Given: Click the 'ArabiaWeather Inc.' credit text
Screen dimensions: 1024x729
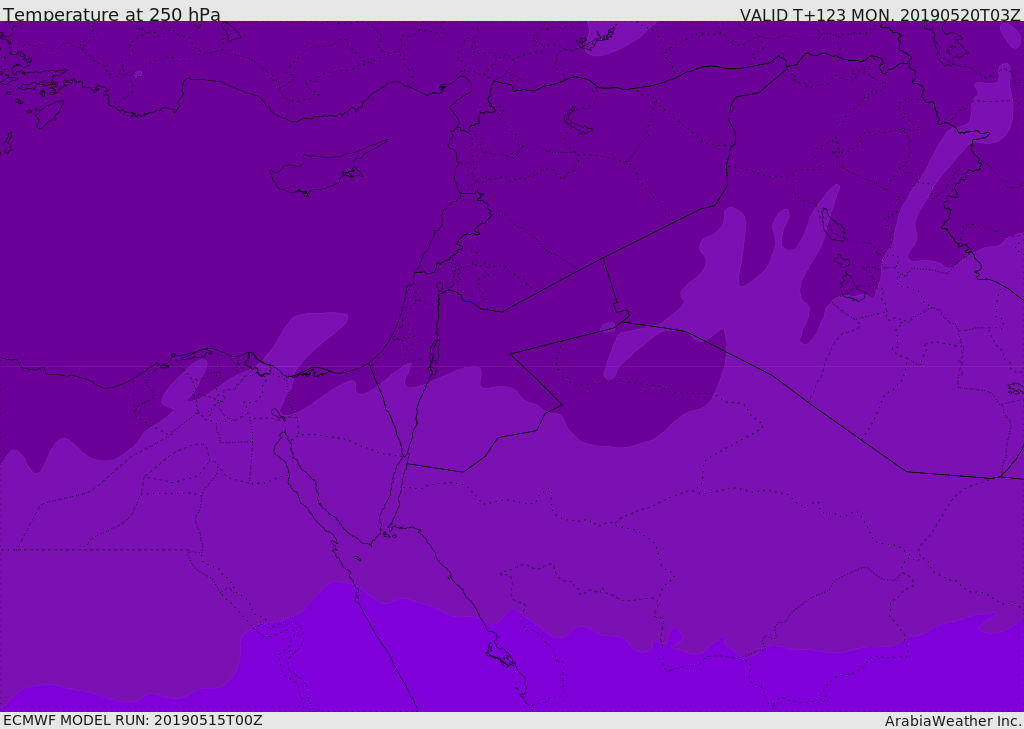Looking at the screenshot, I should pos(952,721).
